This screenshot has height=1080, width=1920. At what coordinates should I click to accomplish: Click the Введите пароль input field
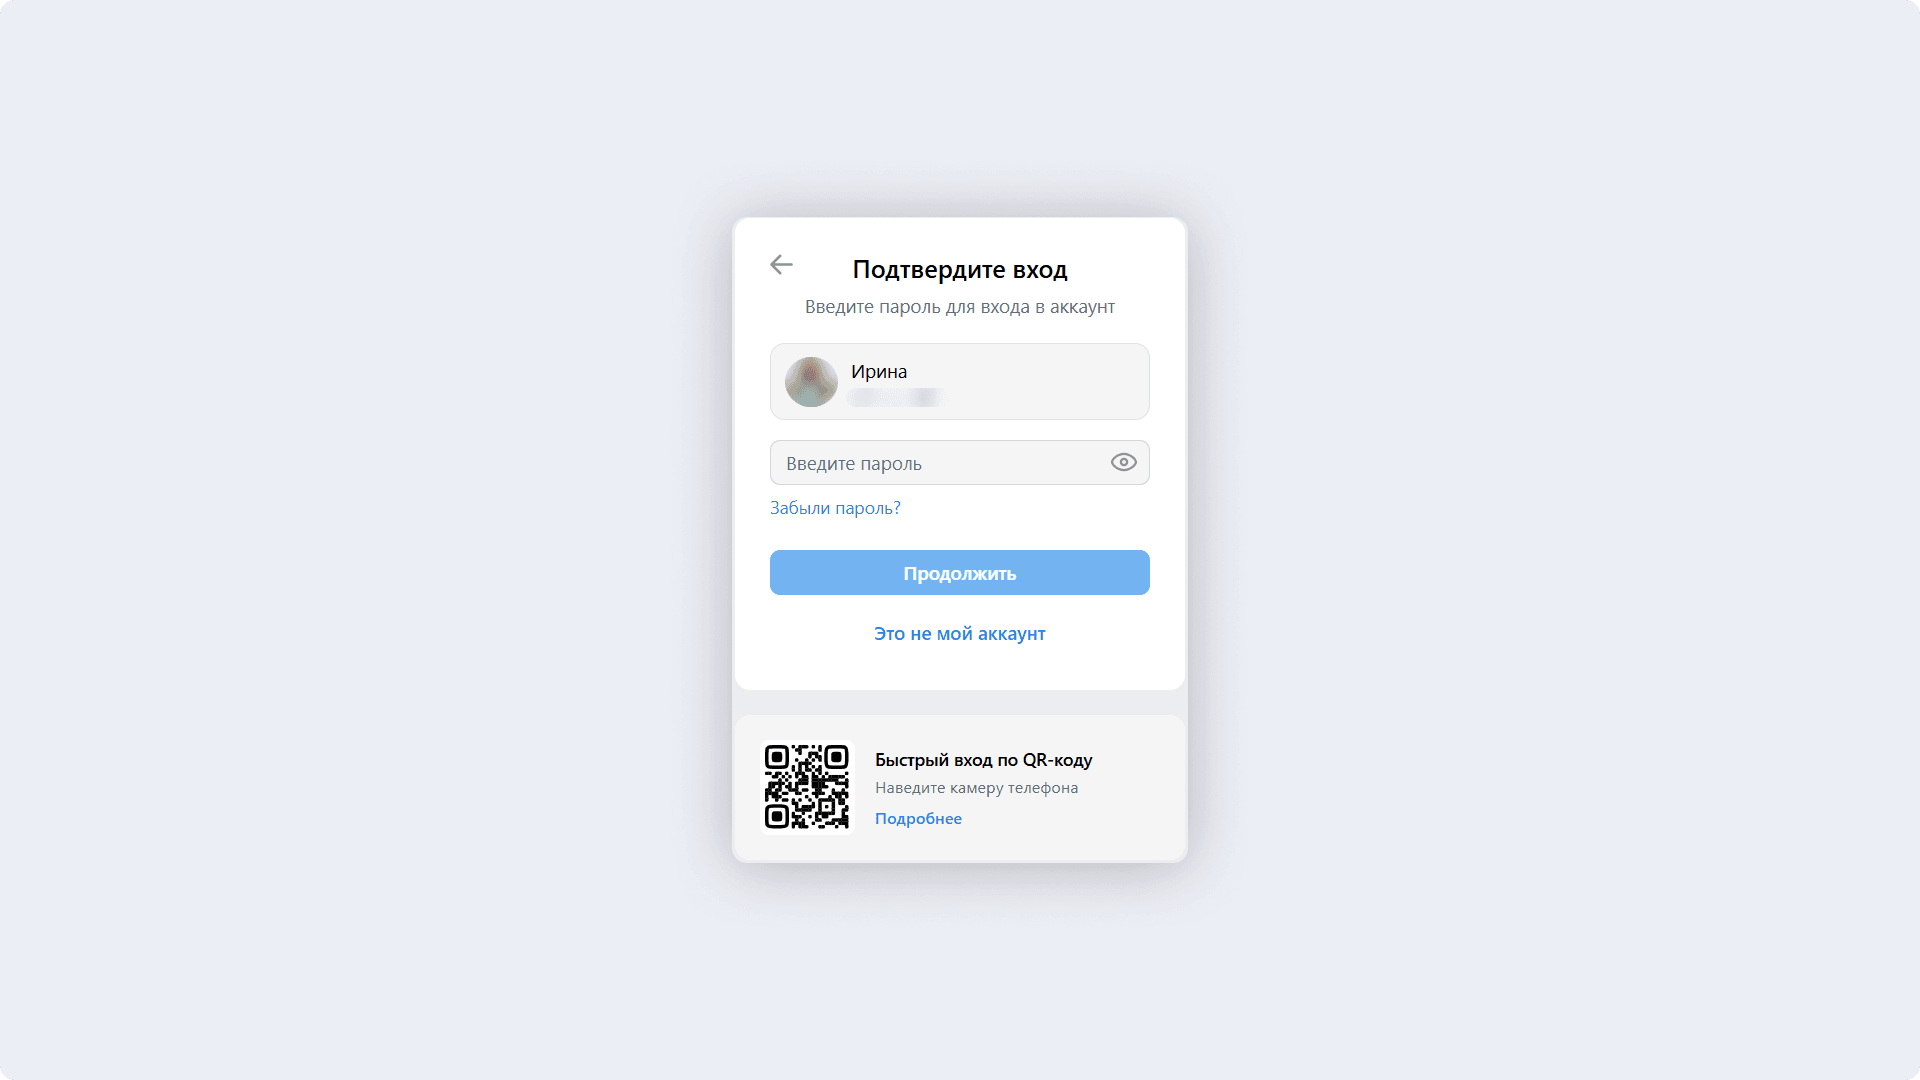[959, 463]
